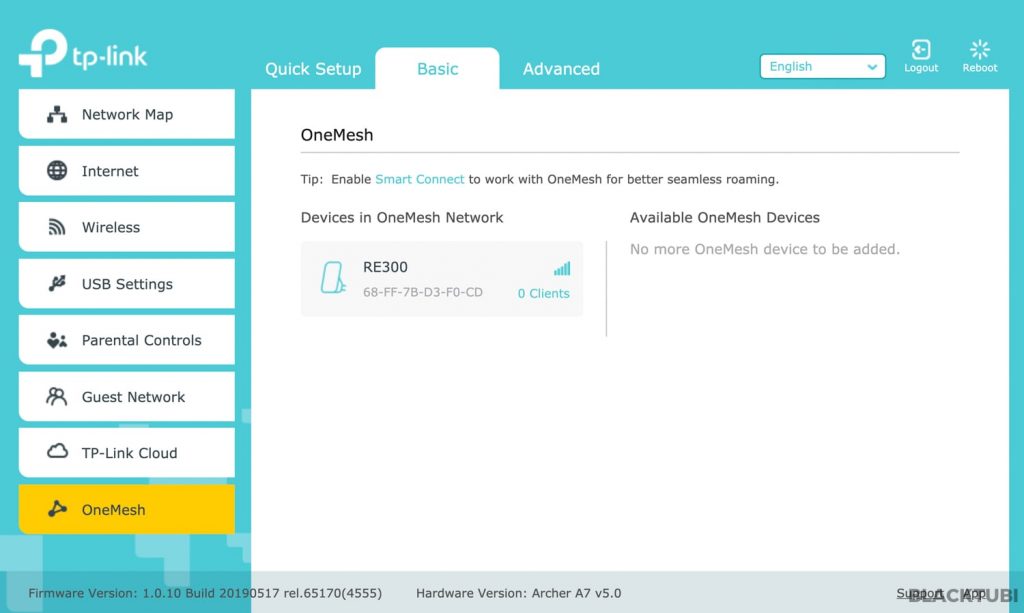Open the English language dropdown
The image size is (1024, 613).
pos(822,67)
